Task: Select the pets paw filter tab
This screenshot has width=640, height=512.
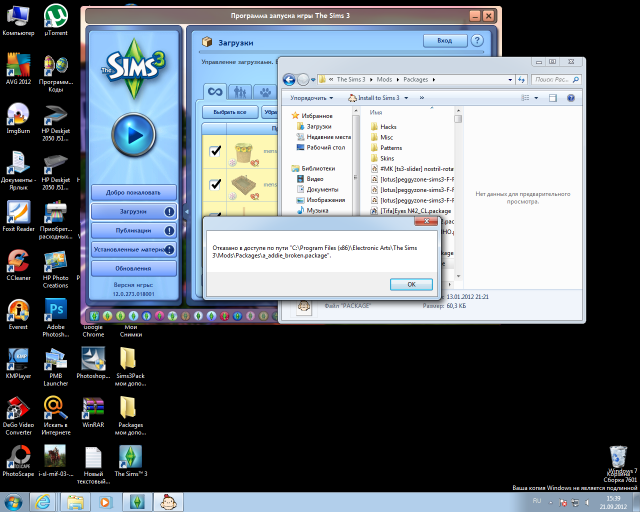Action: click(x=265, y=92)
